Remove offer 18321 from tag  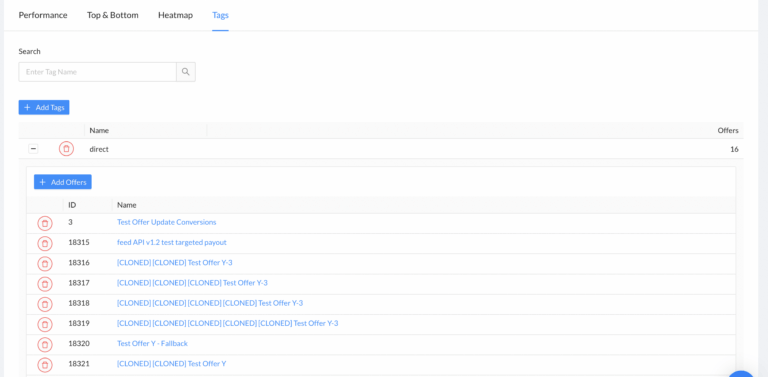[45, 365]
